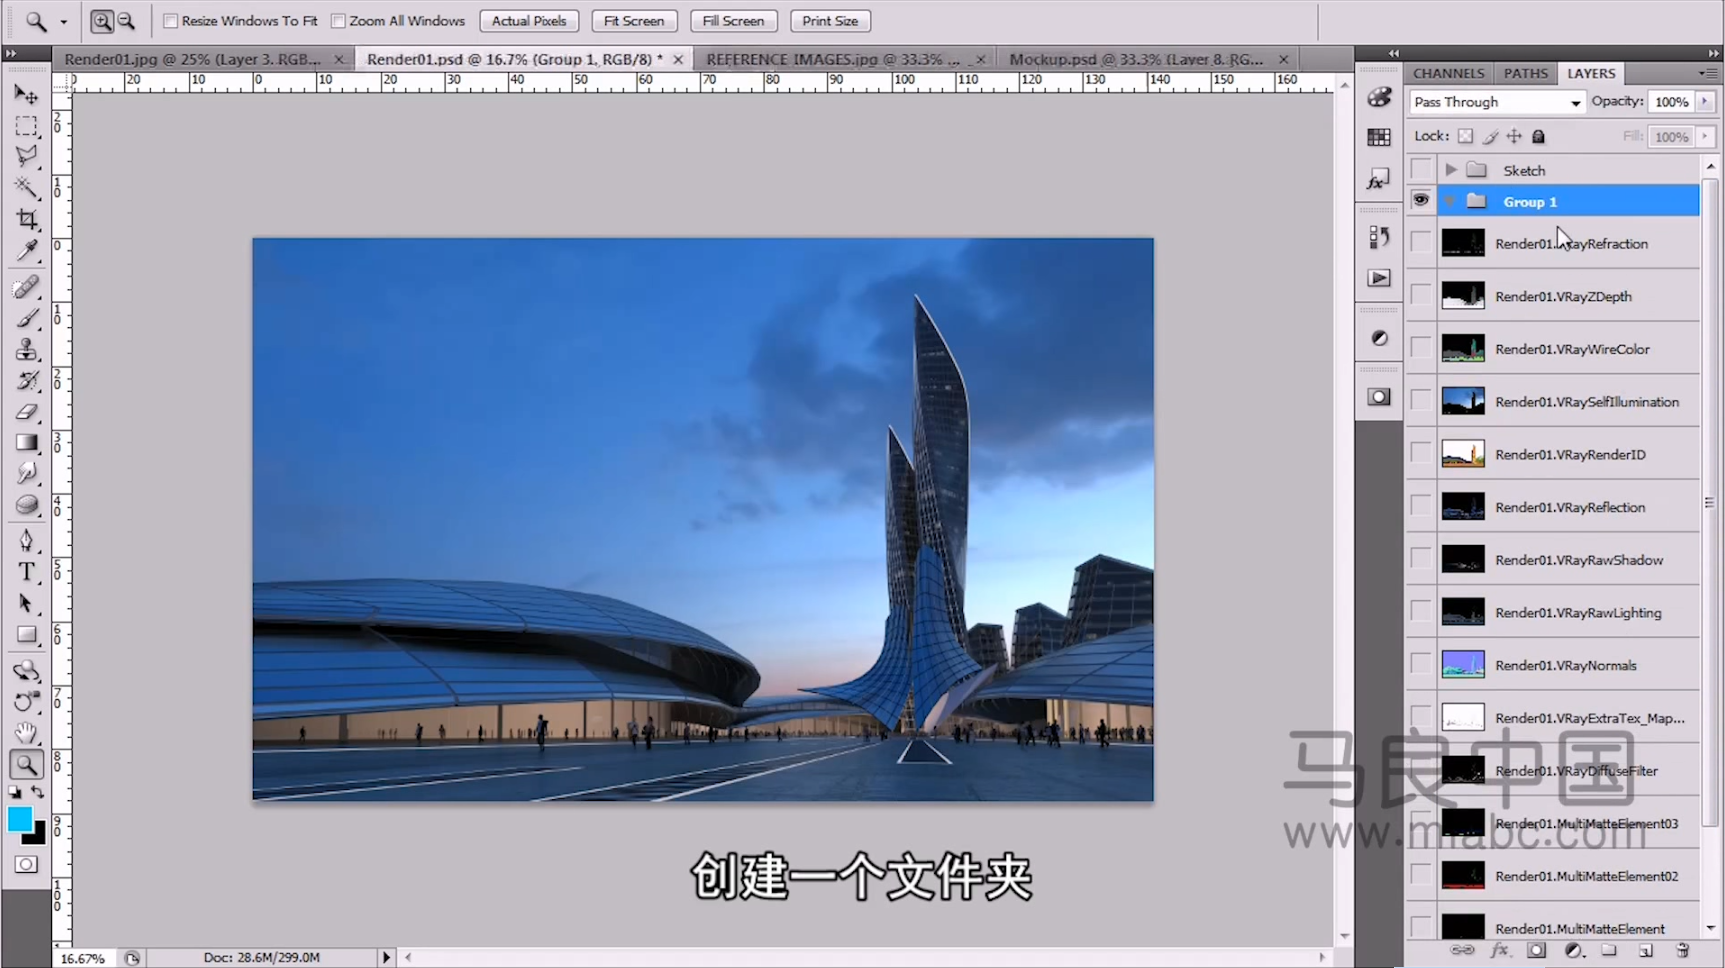Screen dimensions: 1725x968
Task: Enable Resize Windows To Fit
Action: click(171, 21)
